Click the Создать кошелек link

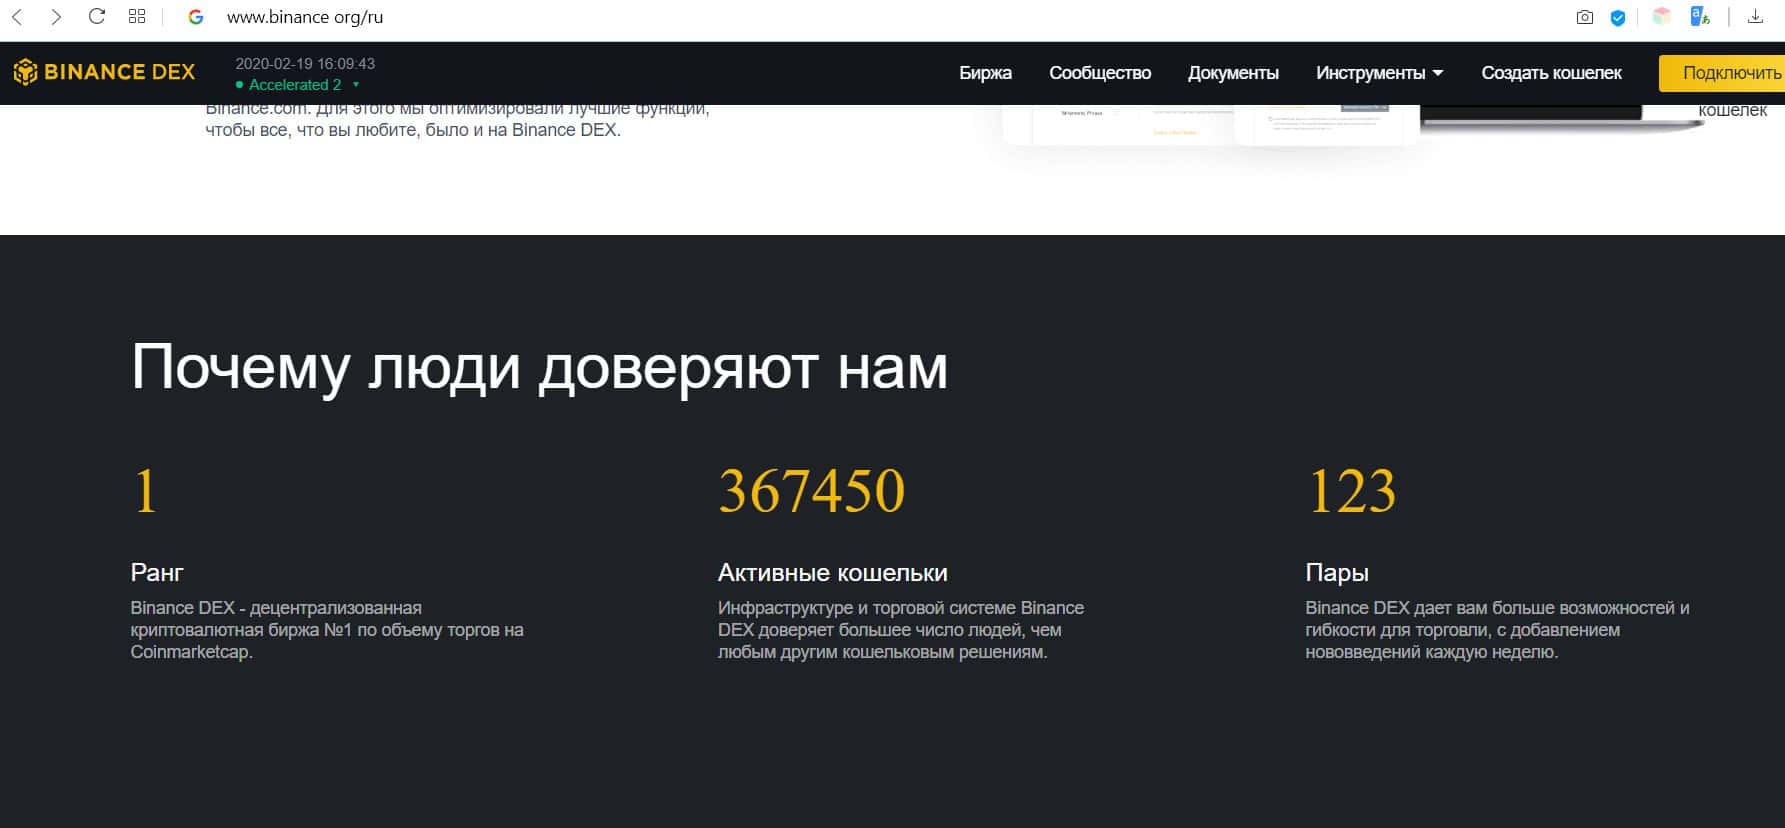(1551, 73)
